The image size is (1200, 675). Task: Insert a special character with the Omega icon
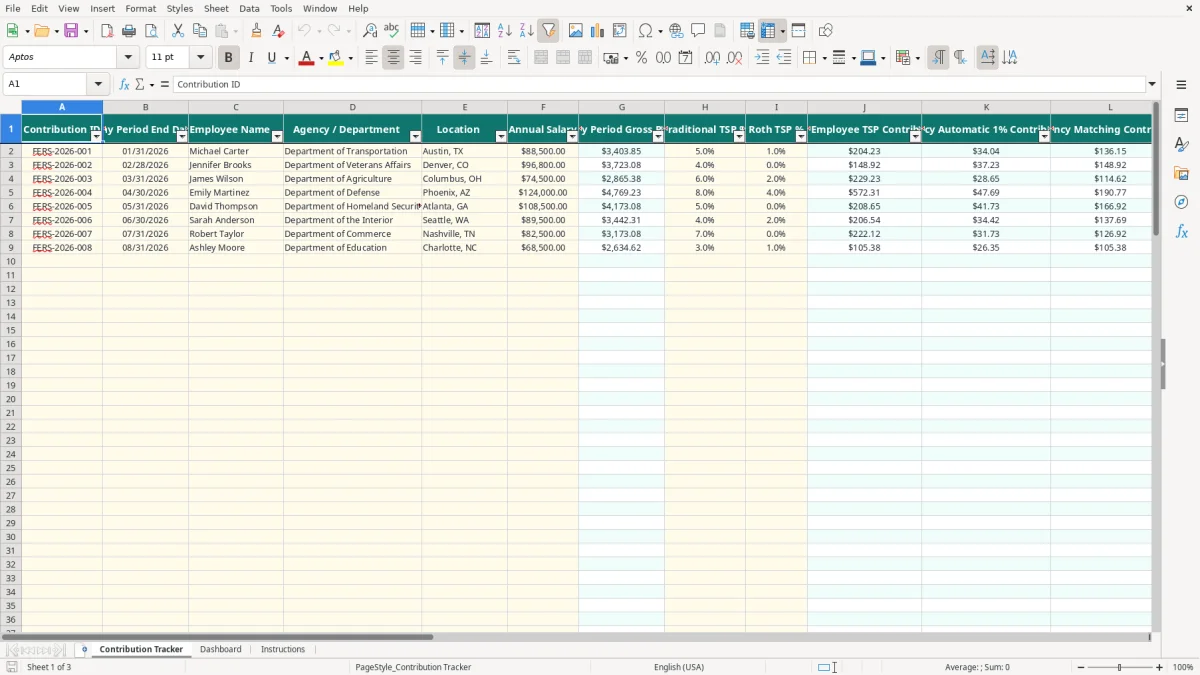(x=645, y=31)
